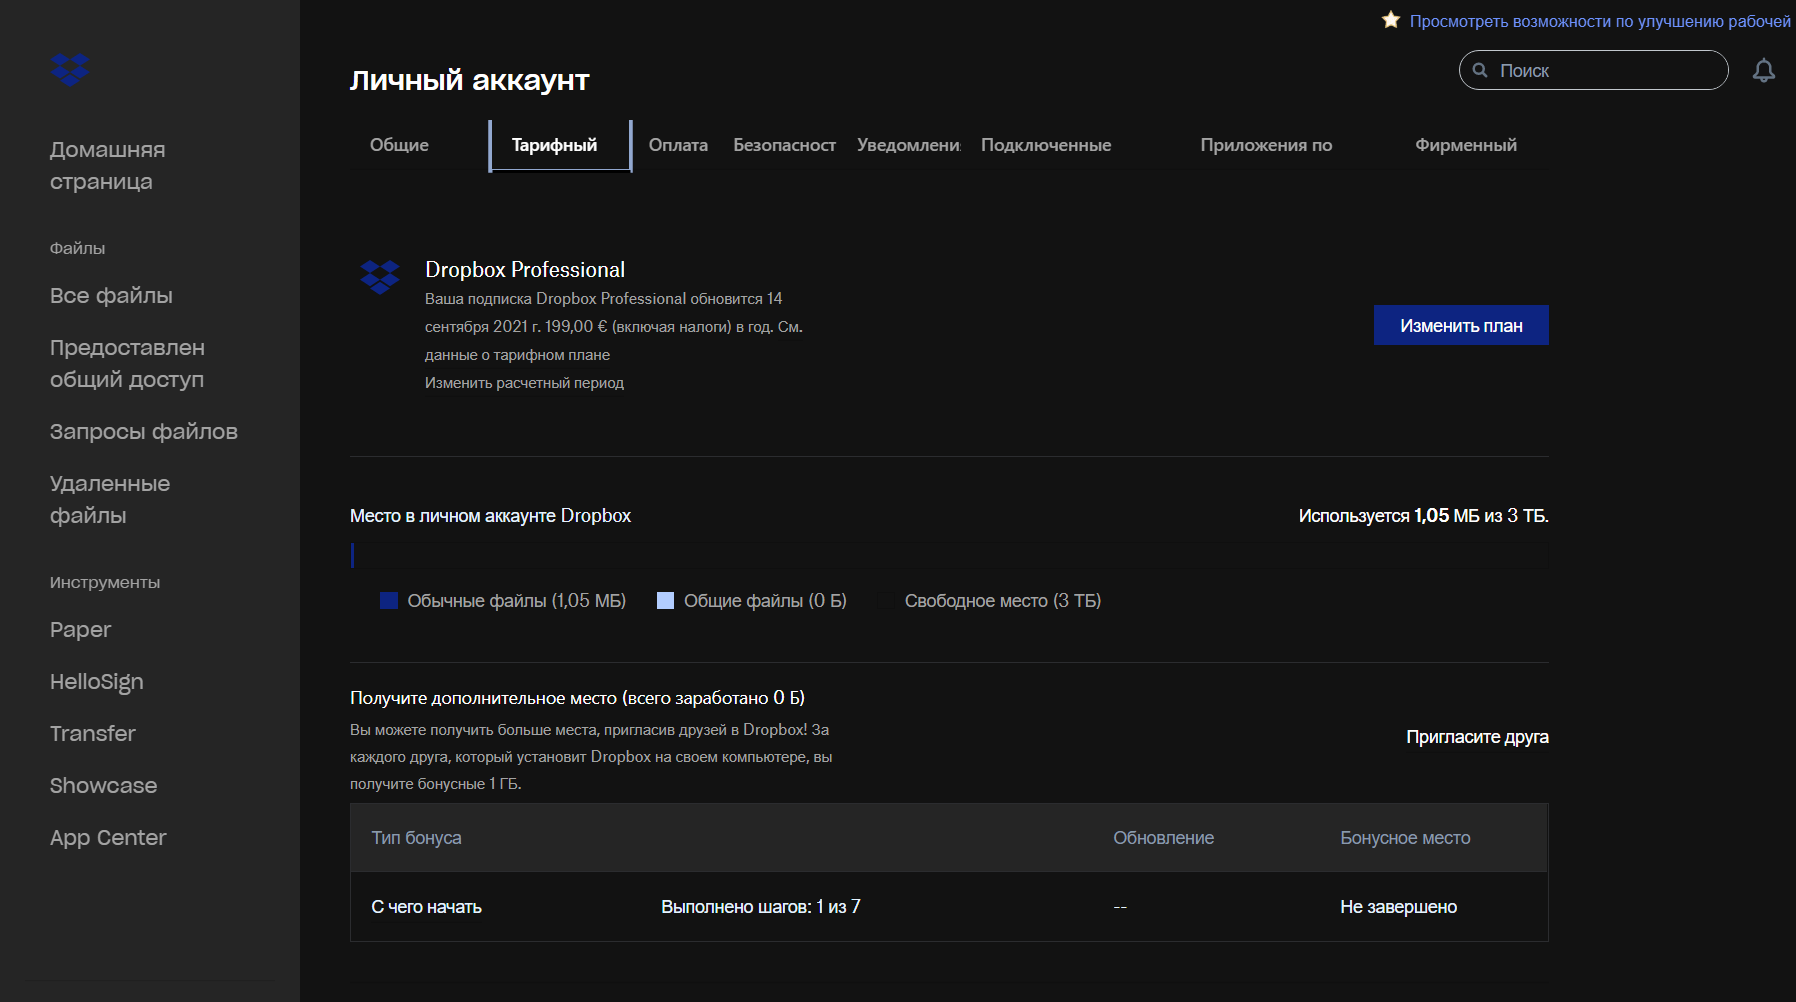1796x1002 pixels.
Task: Open the Оплата tab
Action: tap(678, 145)
